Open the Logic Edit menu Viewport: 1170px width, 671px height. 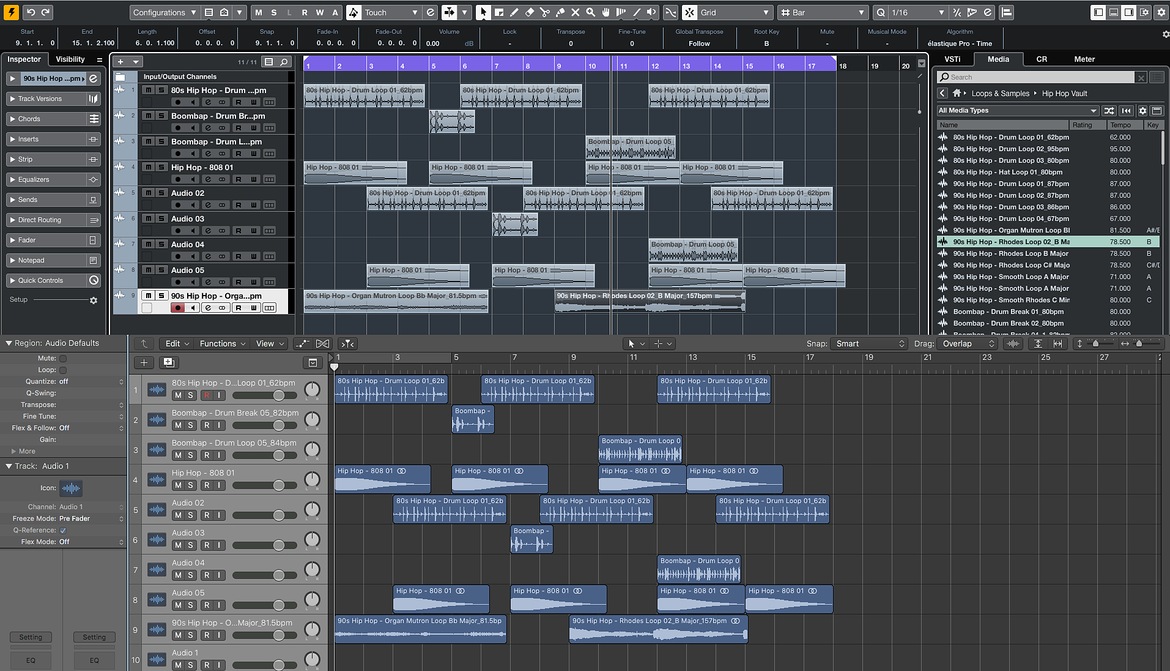click(177, 343)
